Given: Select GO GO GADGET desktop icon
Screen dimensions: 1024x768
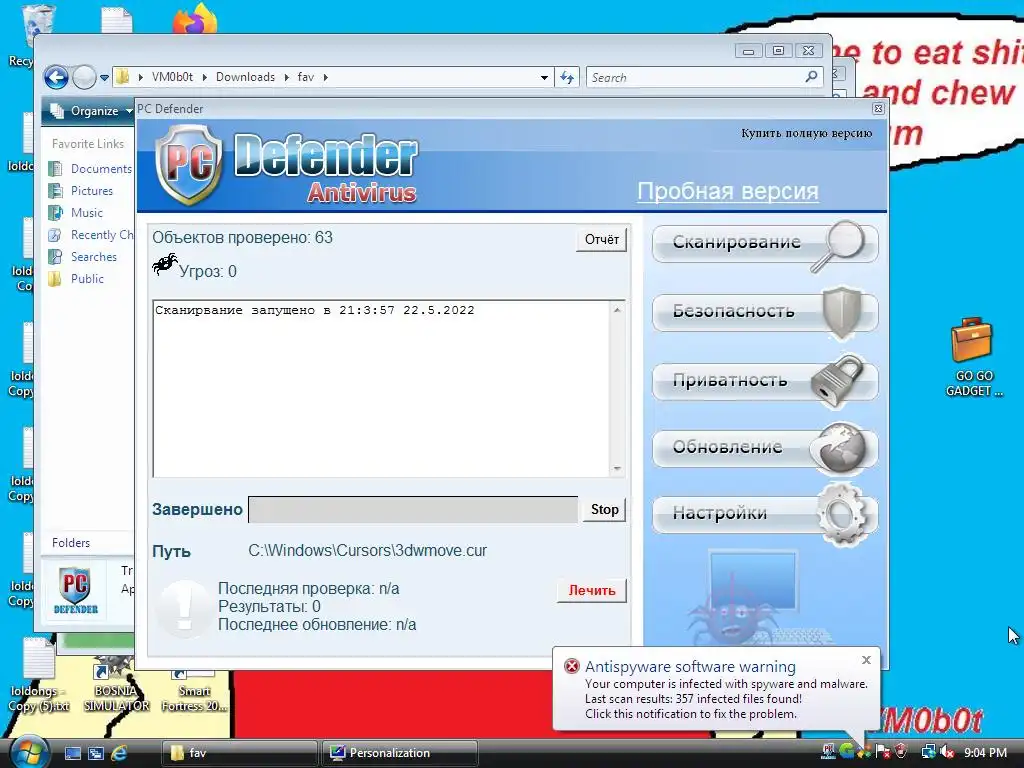Looking at the screenshot, I should (973, 357).
